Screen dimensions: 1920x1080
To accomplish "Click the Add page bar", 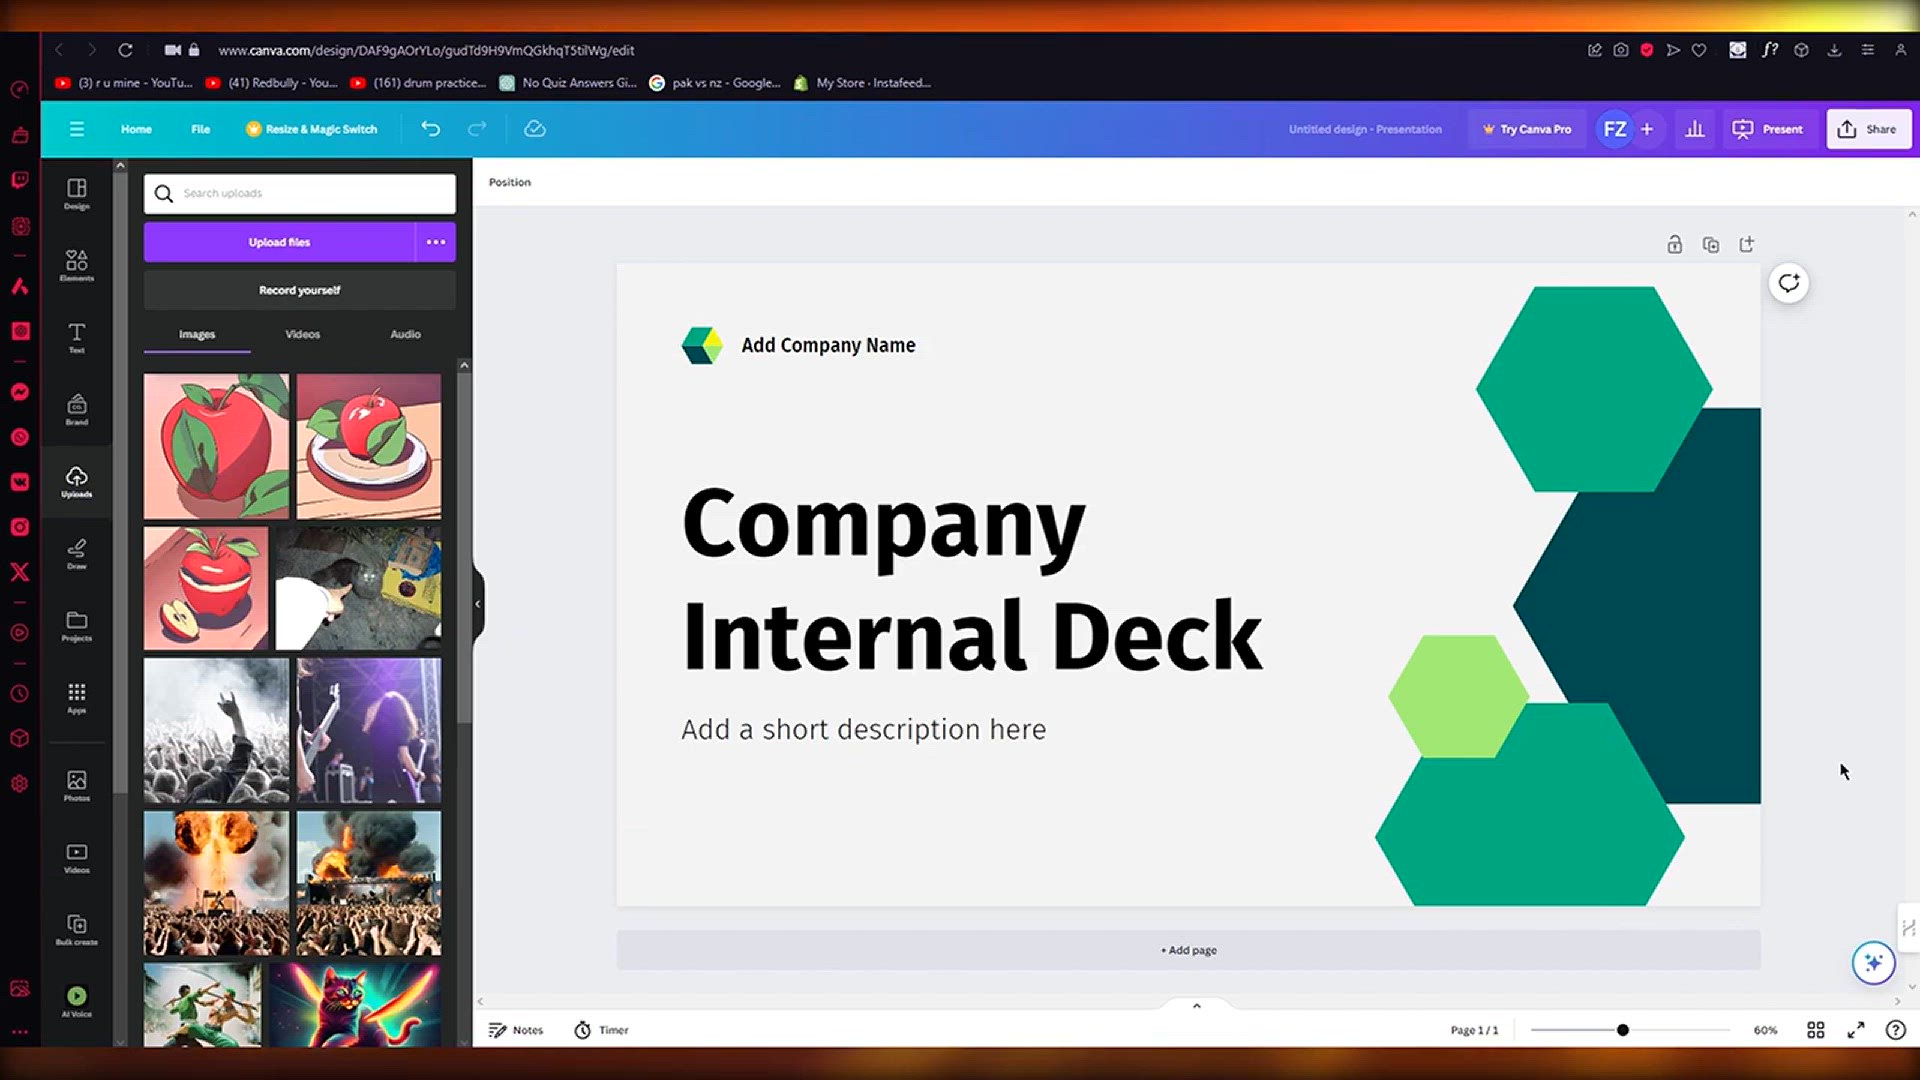I will click(x=1188, y=950).
